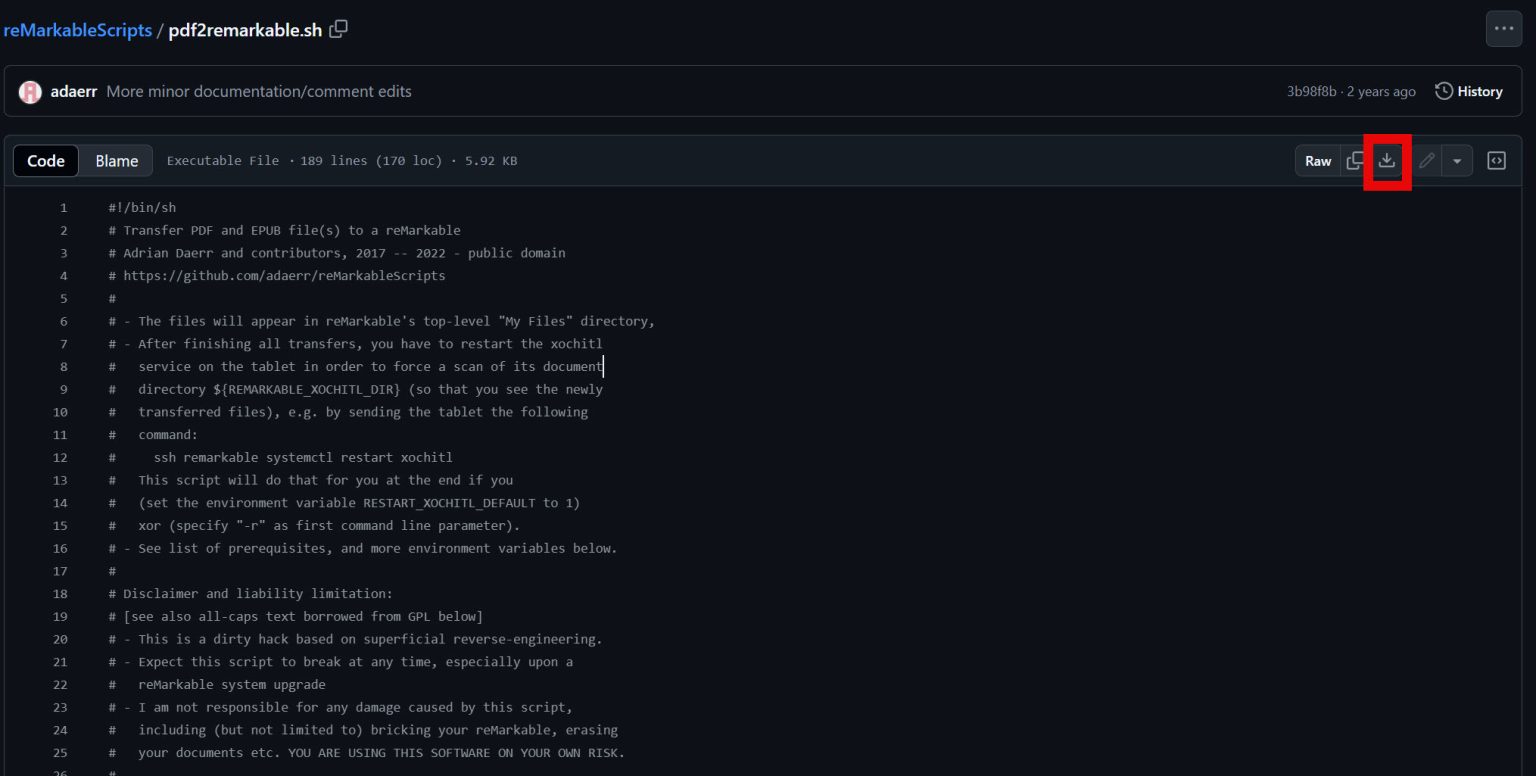Select the Code view
Viewport: 1536px width, 776px height.
46,160
